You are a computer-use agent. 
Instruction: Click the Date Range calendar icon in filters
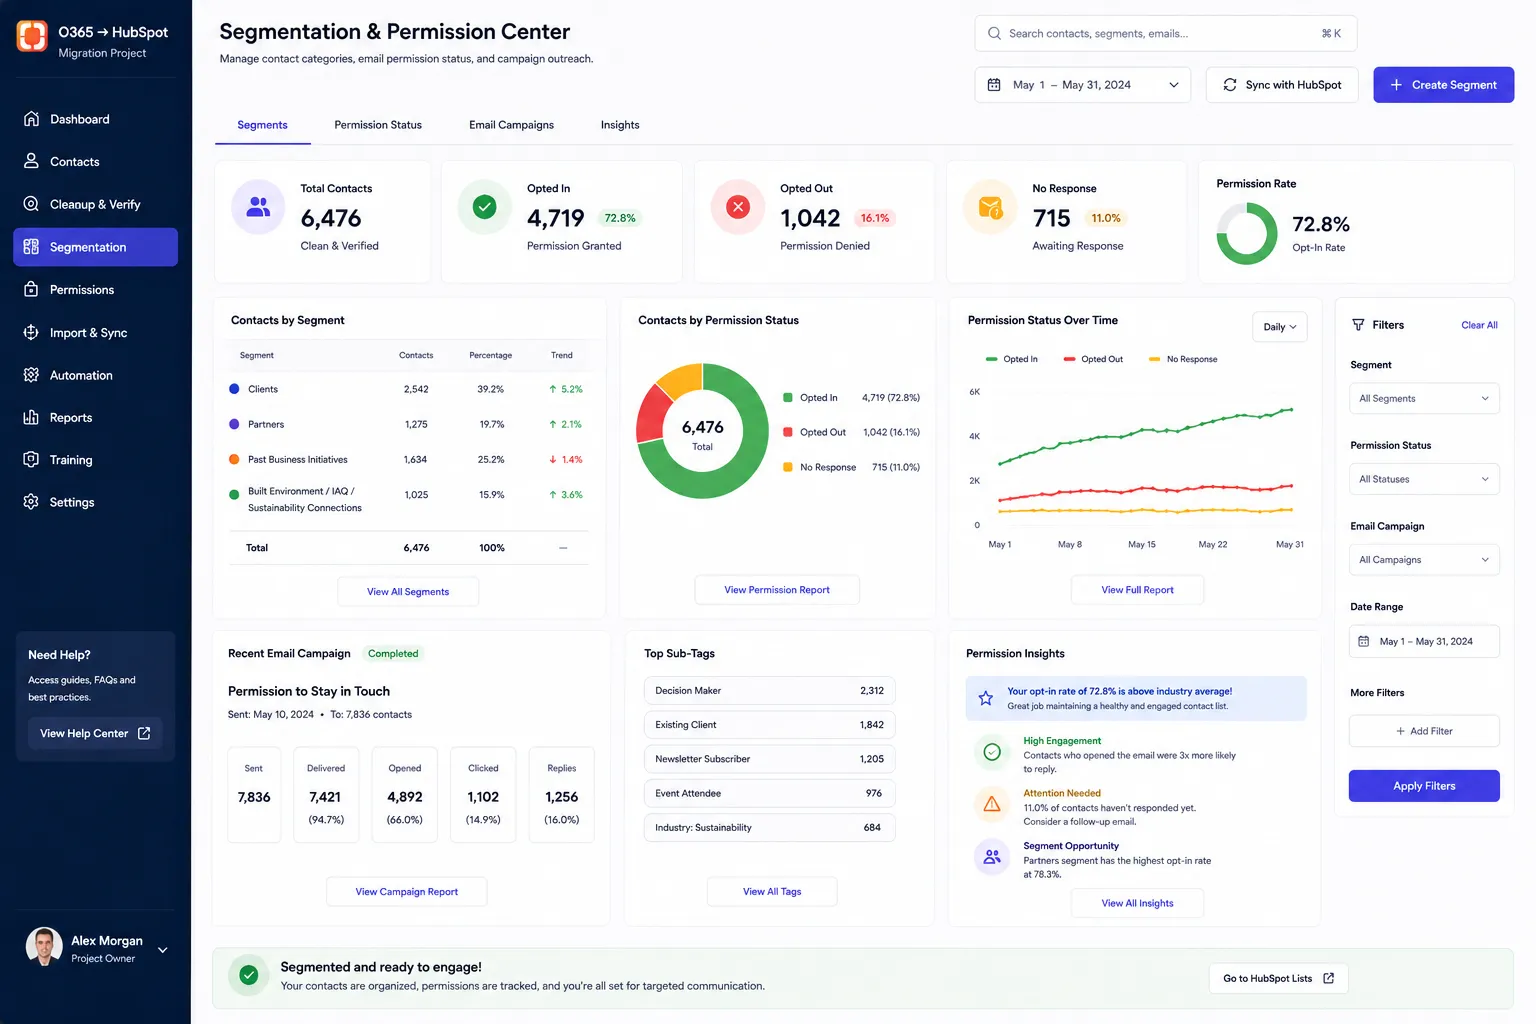(1364, 641)
